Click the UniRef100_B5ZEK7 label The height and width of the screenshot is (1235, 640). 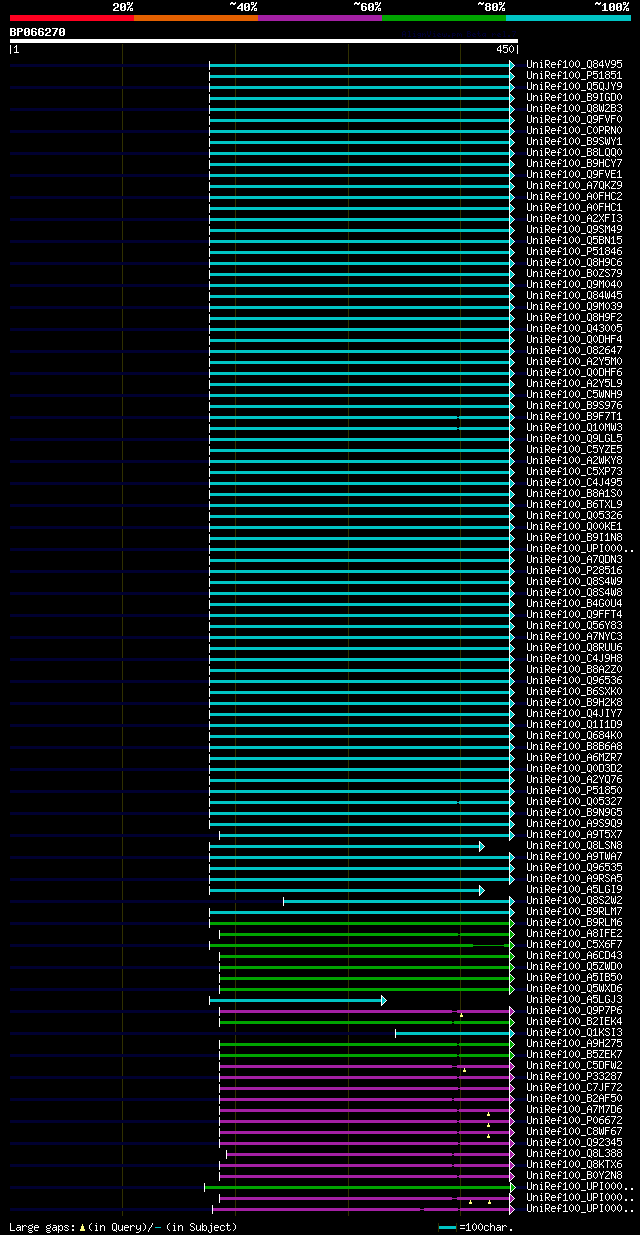click(x=574, y=1054)
